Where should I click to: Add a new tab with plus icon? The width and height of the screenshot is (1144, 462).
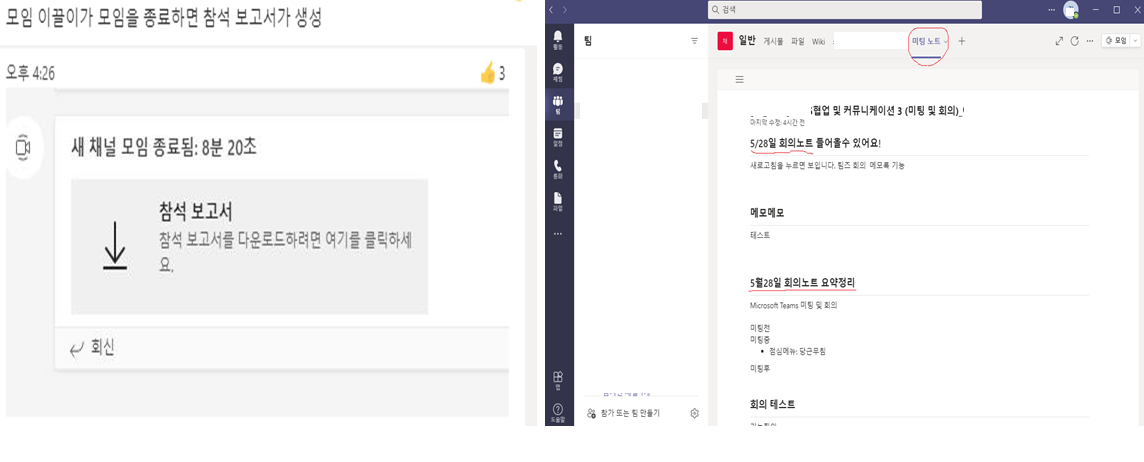962,42
